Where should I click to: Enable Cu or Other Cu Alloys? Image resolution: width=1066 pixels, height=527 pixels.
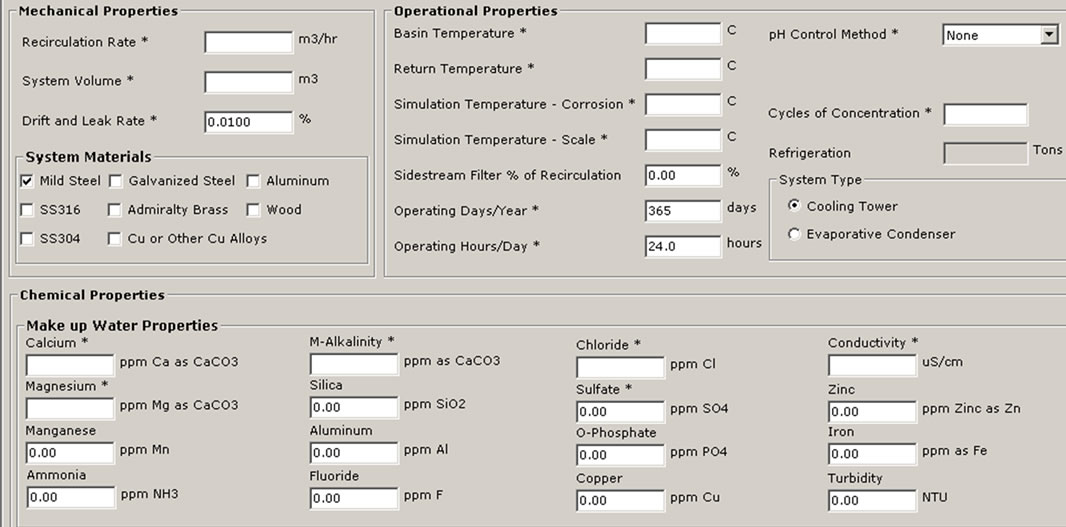115,239
